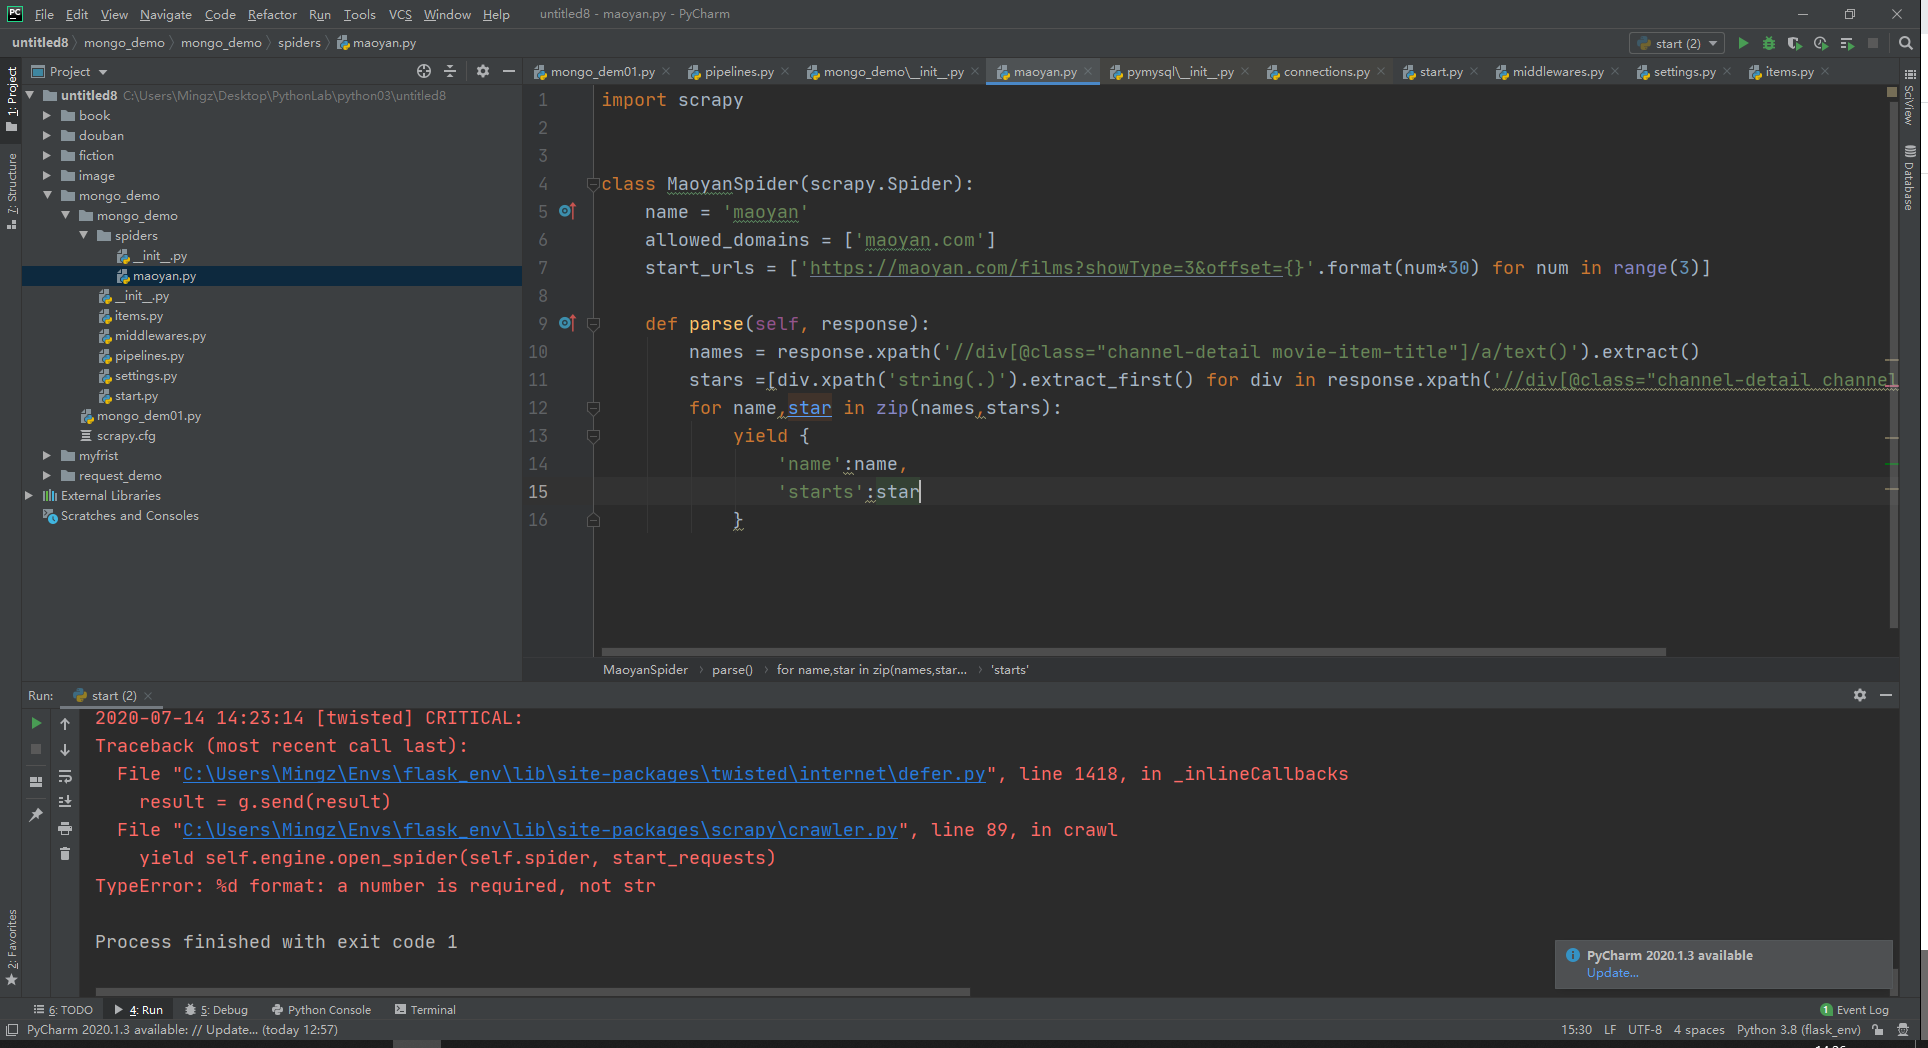This screenshot has width=1928, height=1048.
Task: Click override gutter icon on line 9
Action: click(x=567, y=323)
